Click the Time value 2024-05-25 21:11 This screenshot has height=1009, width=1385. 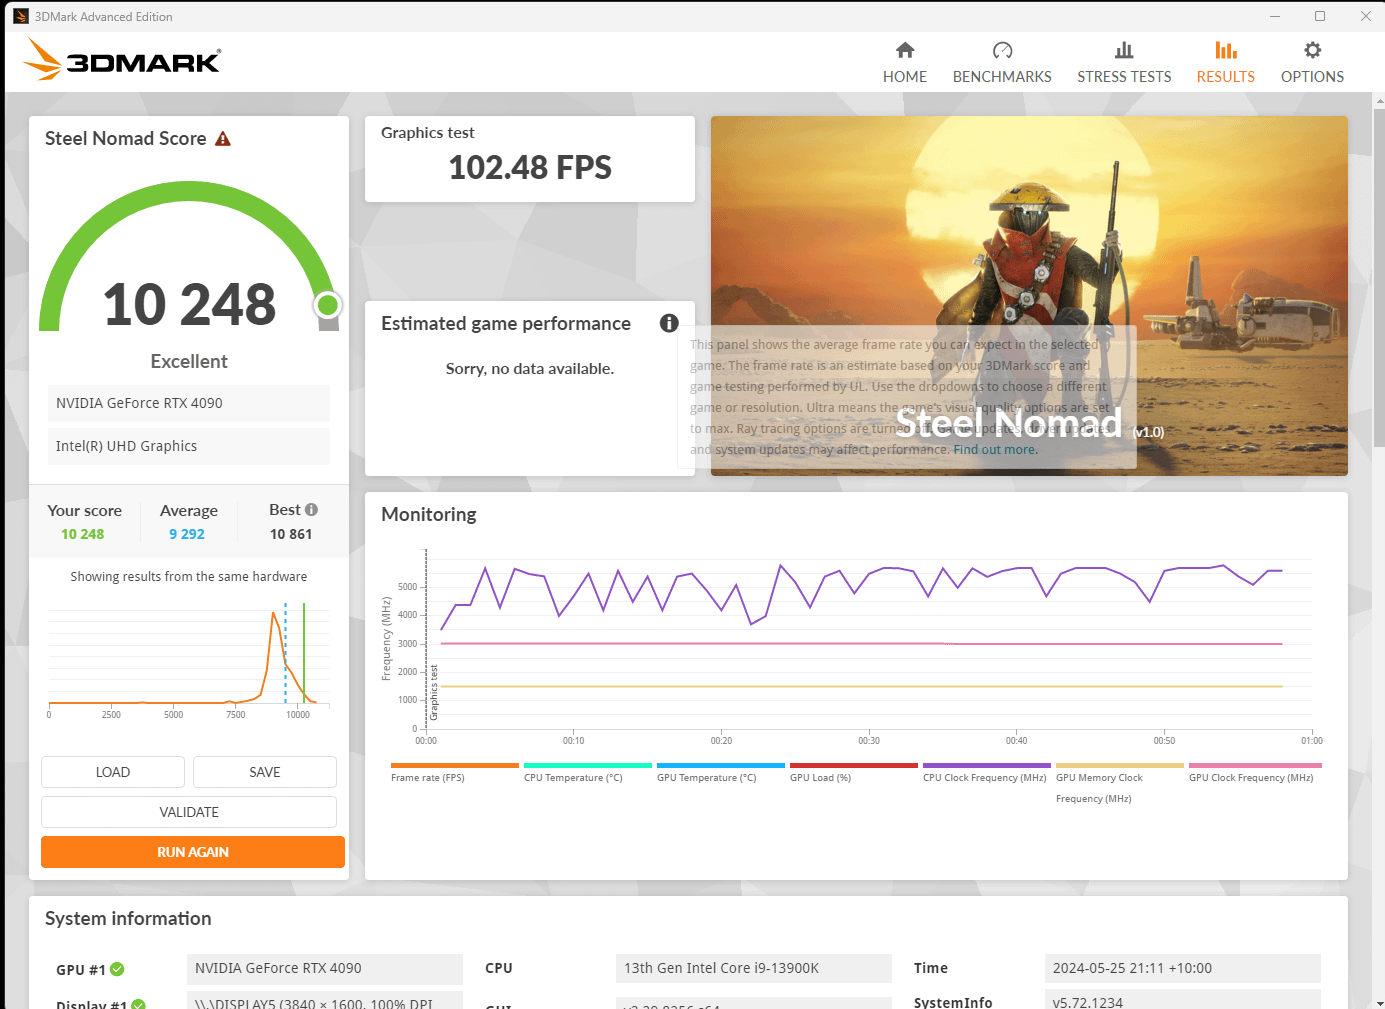pyautogui.click(x=1183, y=968)
